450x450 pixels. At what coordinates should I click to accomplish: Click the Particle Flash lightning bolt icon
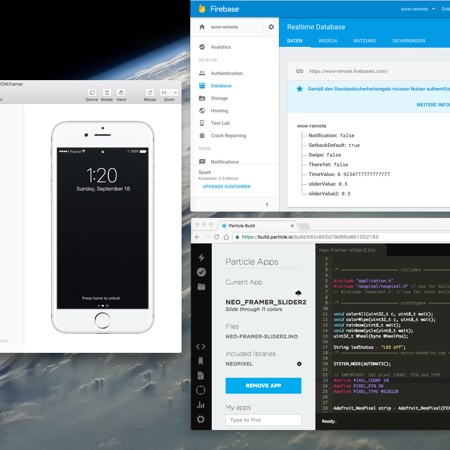click(201, 257)
